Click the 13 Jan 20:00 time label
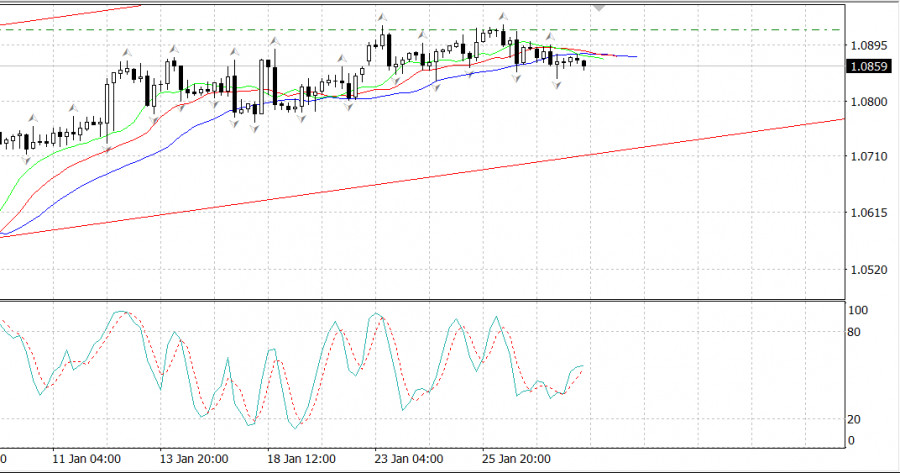 click(x=194, y=459)
